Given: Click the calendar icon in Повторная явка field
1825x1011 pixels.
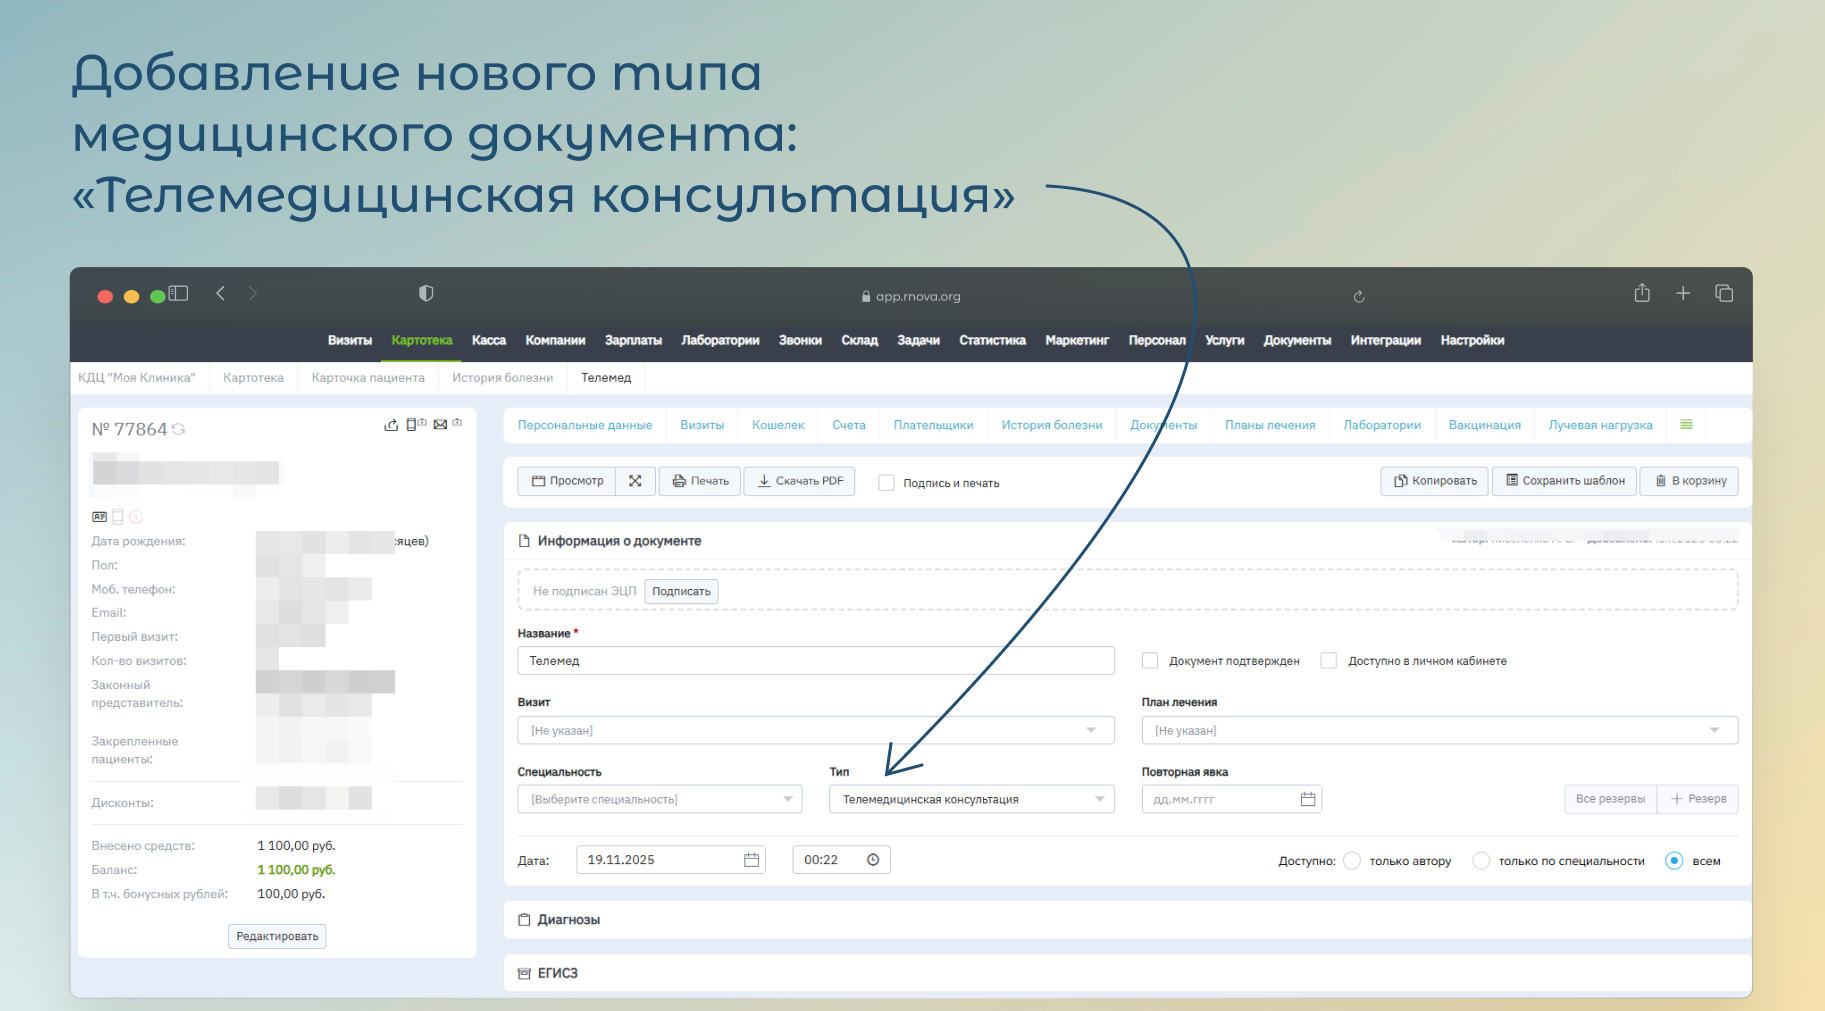Looking at the screenshot, I should click(x=1307, y=799).
